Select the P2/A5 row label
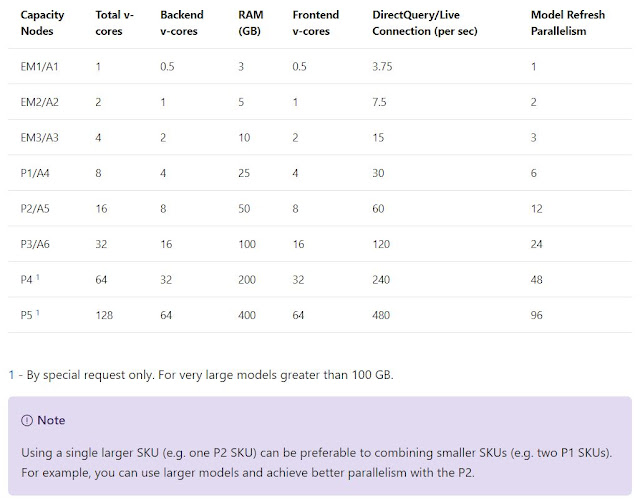The height and width of the screenshot is (503, 640). [x=35, y=208]
